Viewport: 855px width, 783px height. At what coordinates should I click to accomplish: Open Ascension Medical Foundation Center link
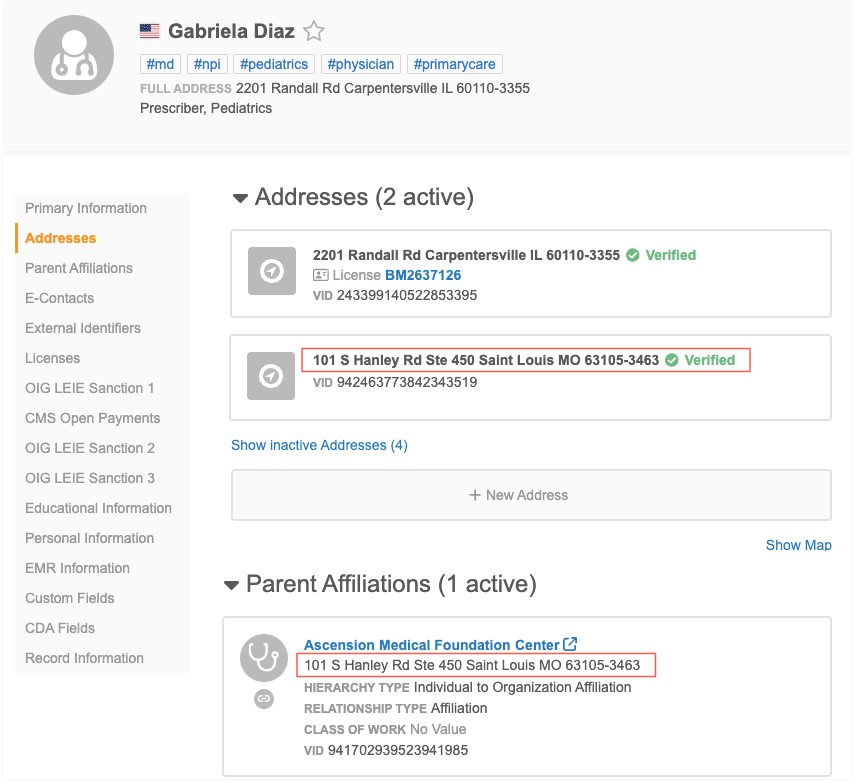click(432, 645)
